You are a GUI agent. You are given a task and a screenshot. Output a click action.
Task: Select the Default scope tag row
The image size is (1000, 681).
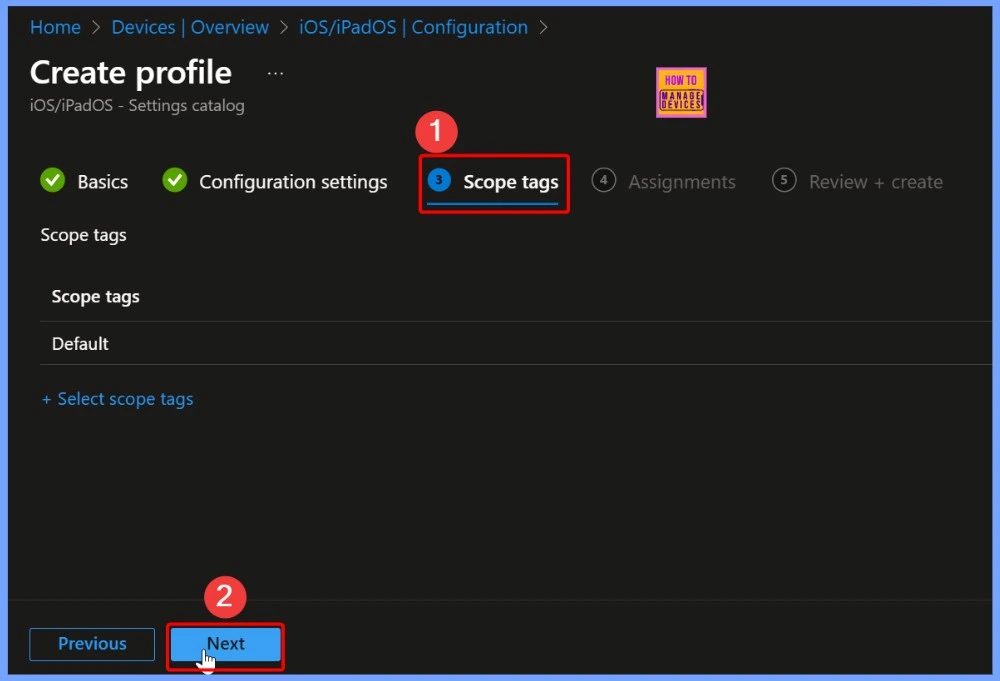point(80,343)
